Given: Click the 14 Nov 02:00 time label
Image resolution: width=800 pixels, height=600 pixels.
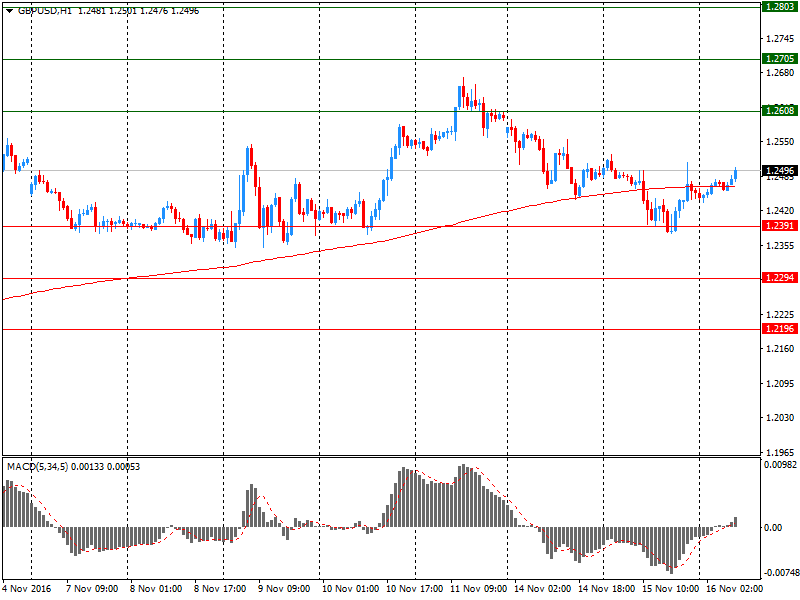Looking at the screenshot, I should click(x=542, y=589).
